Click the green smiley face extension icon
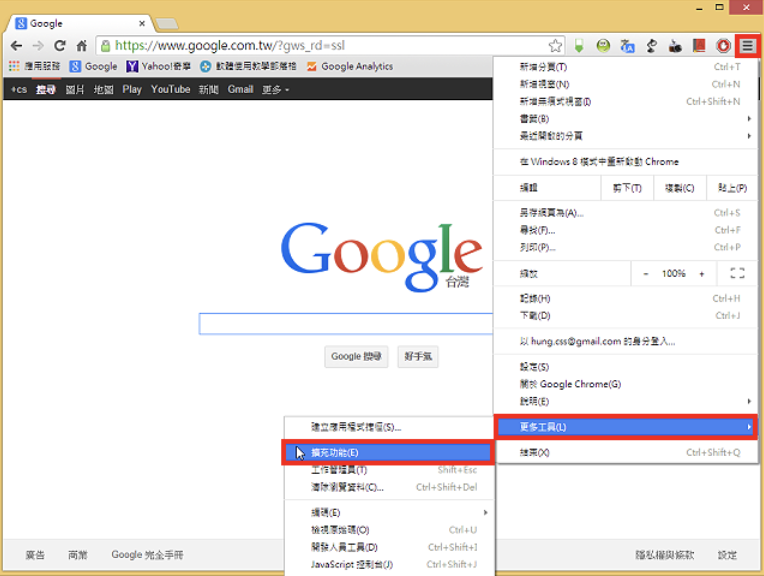Image resolution: width=764 pixels, height=576 pixels. coord(603,46)
